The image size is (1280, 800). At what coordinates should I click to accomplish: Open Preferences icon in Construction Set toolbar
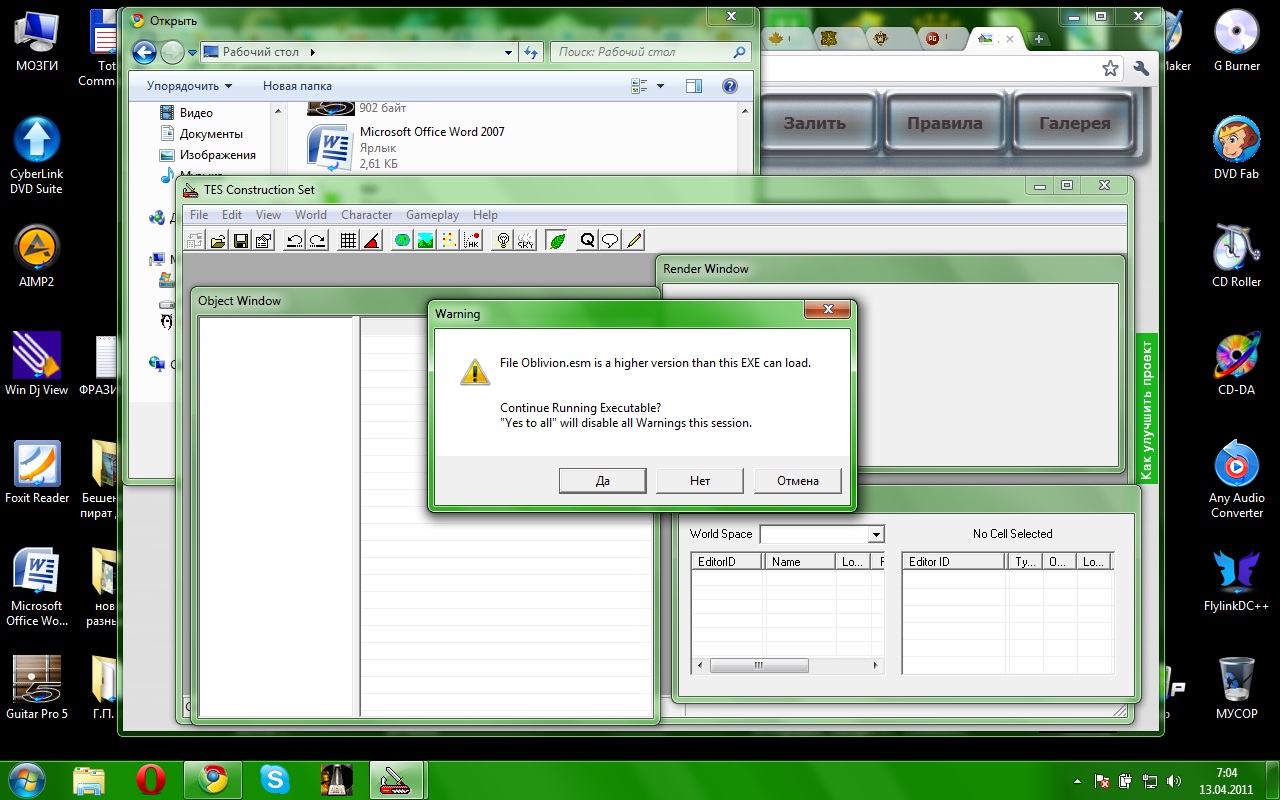(264, 240)
